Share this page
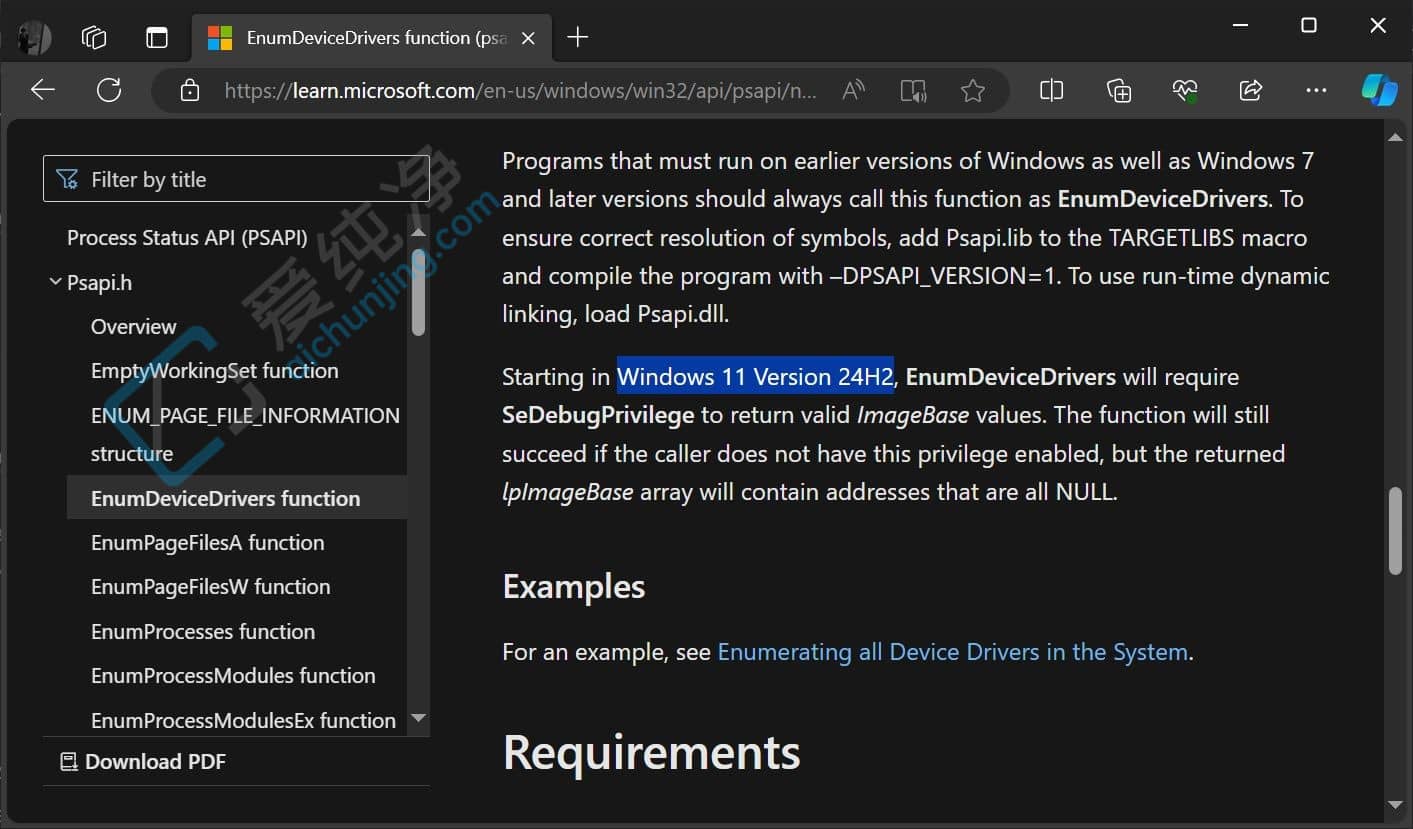This screenshot has height=829, width=1413. pos(1250,90)
